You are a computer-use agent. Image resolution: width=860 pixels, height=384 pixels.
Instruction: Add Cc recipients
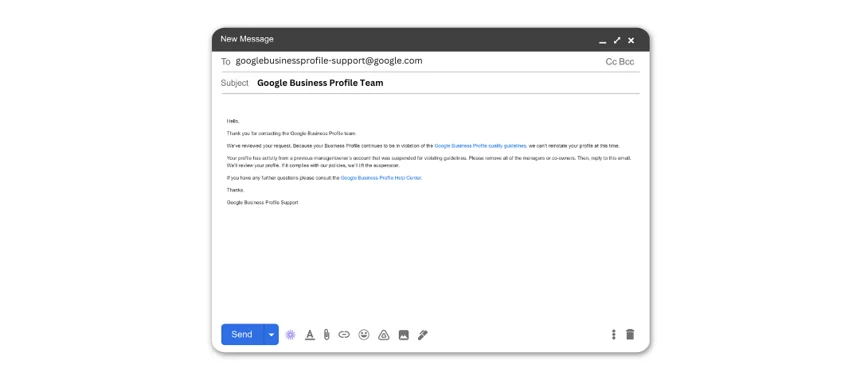pos(611,61)
